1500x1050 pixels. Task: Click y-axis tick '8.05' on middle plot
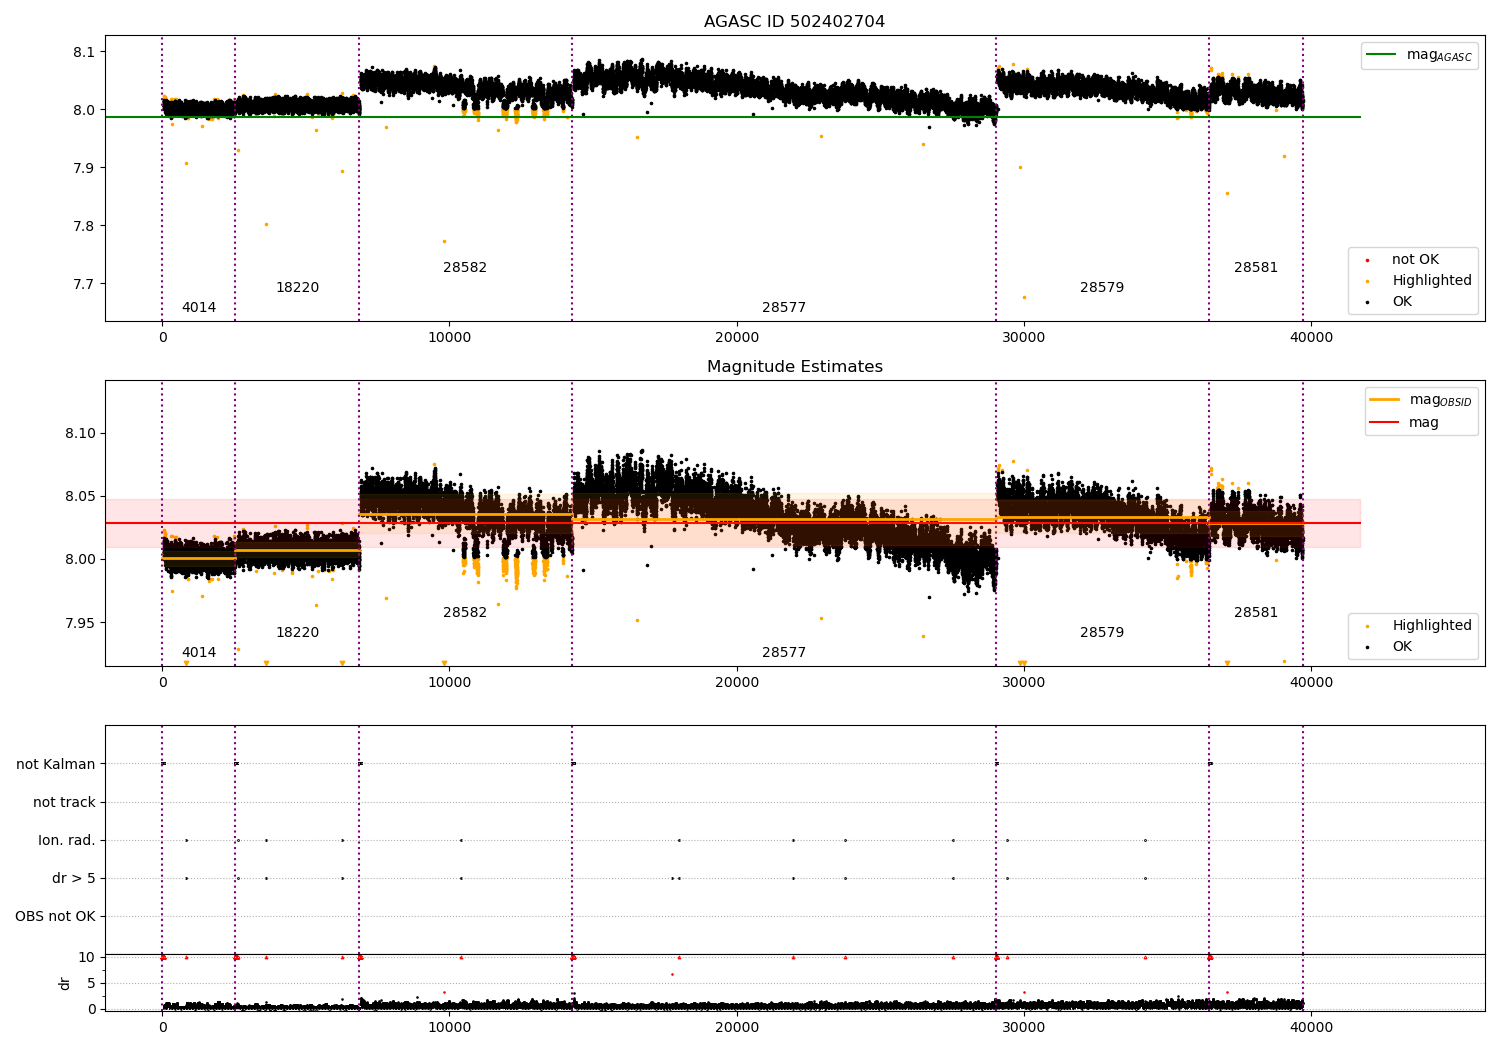tap(81, 497)
